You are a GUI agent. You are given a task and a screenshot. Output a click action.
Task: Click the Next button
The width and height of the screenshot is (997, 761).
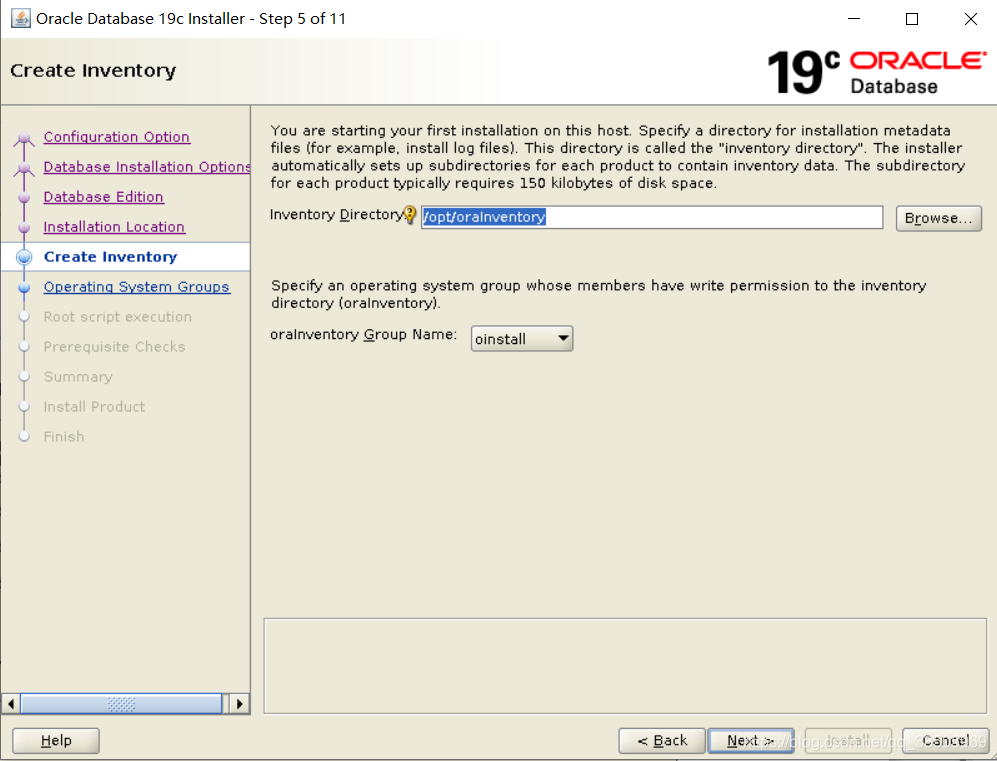click(x=751, y=741)
